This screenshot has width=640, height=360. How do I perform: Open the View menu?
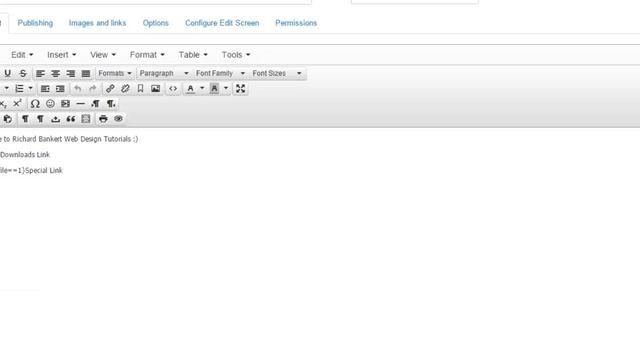coord(103,55)
